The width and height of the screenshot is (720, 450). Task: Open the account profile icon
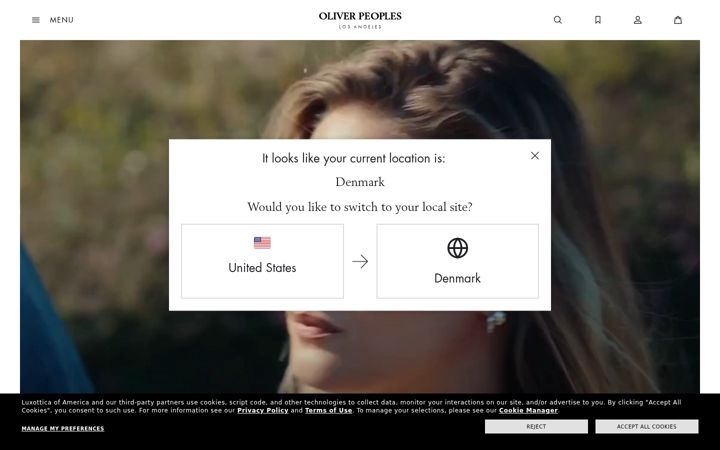[638, 20]
